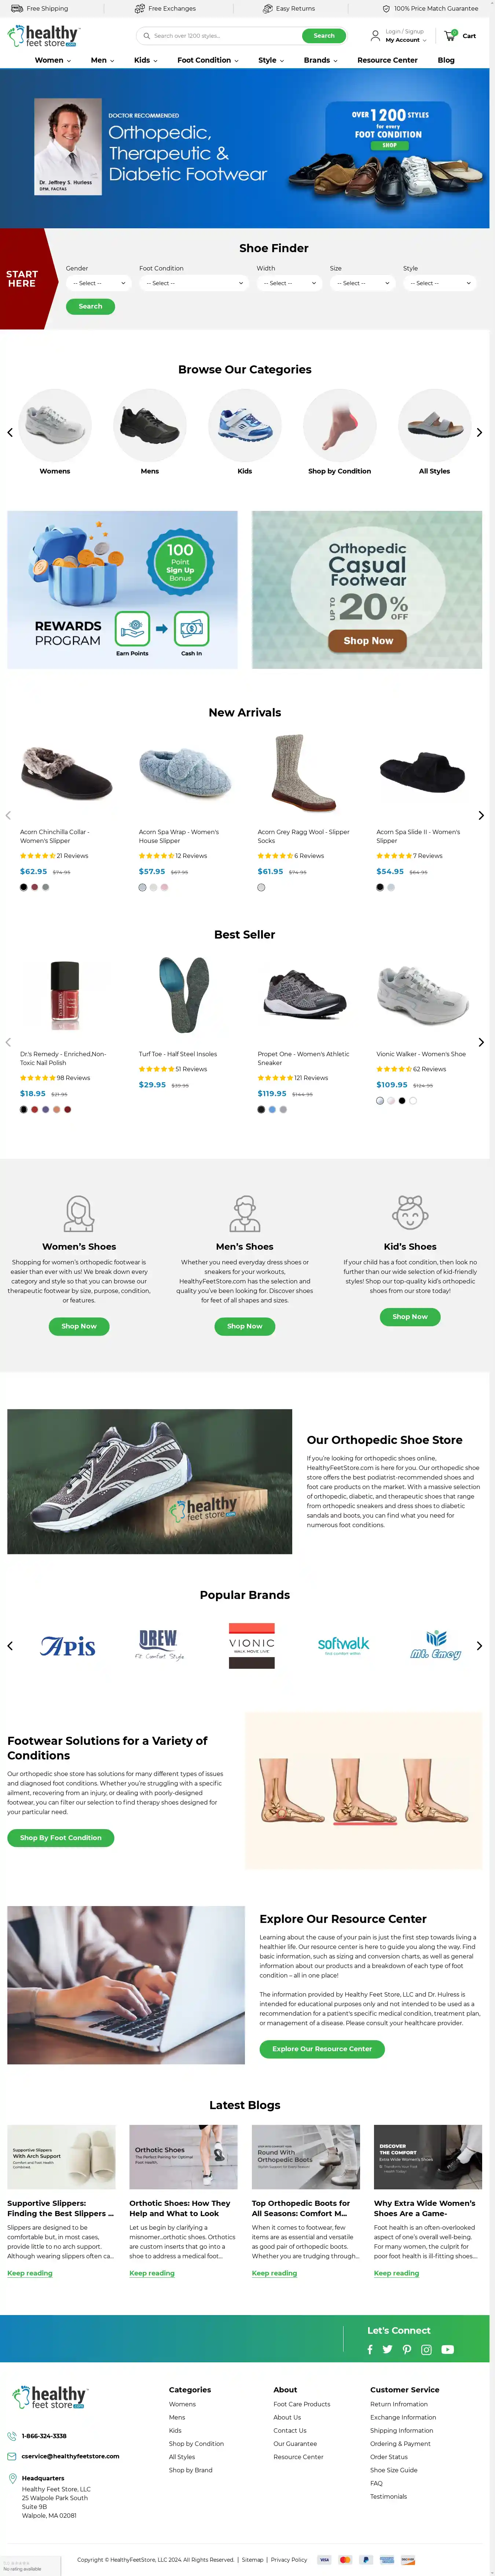The image size is (495, 2576).
Task: Click the account user icon
Action: click(375, 36)
